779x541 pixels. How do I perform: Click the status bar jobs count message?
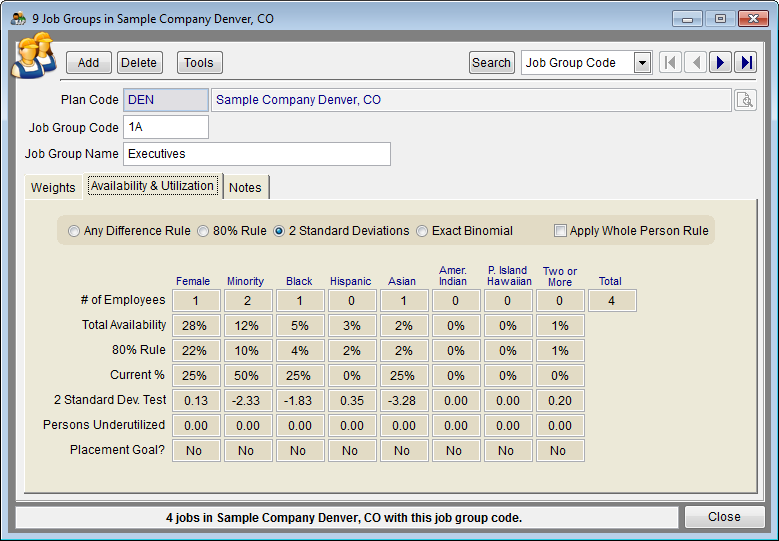[x=344, y=518]
